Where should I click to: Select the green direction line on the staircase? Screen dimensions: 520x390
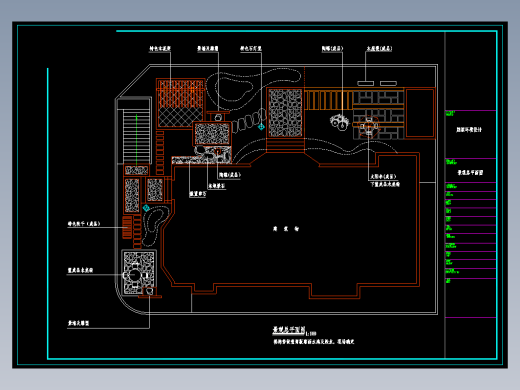(x=136, y=140)
